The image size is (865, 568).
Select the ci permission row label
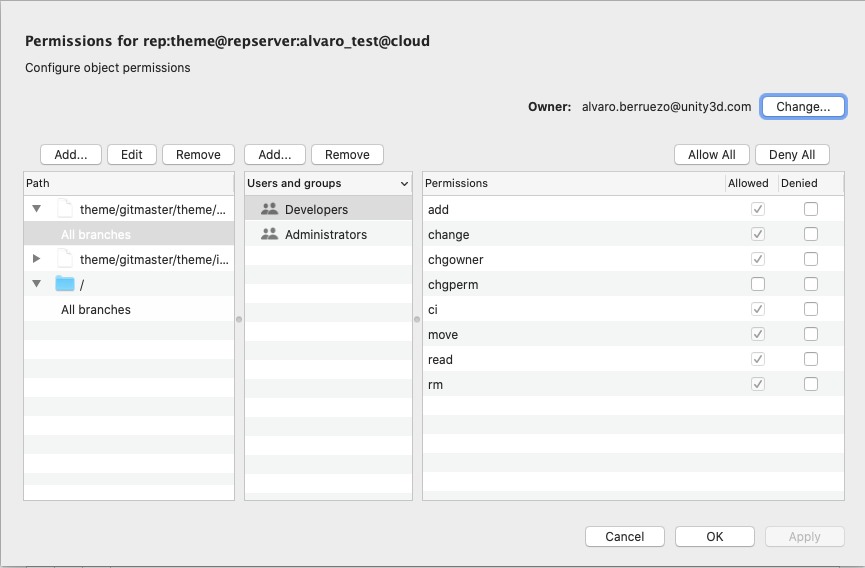pyautogui.click(x=433, y=310)
